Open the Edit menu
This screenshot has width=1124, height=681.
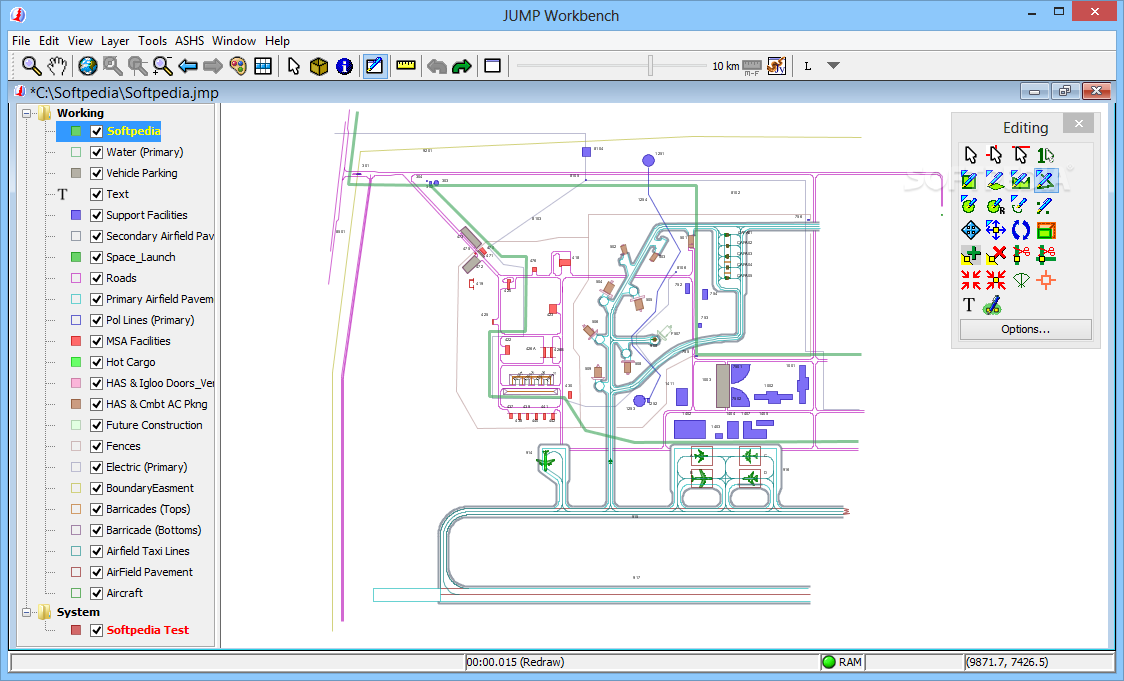(49, 41)
